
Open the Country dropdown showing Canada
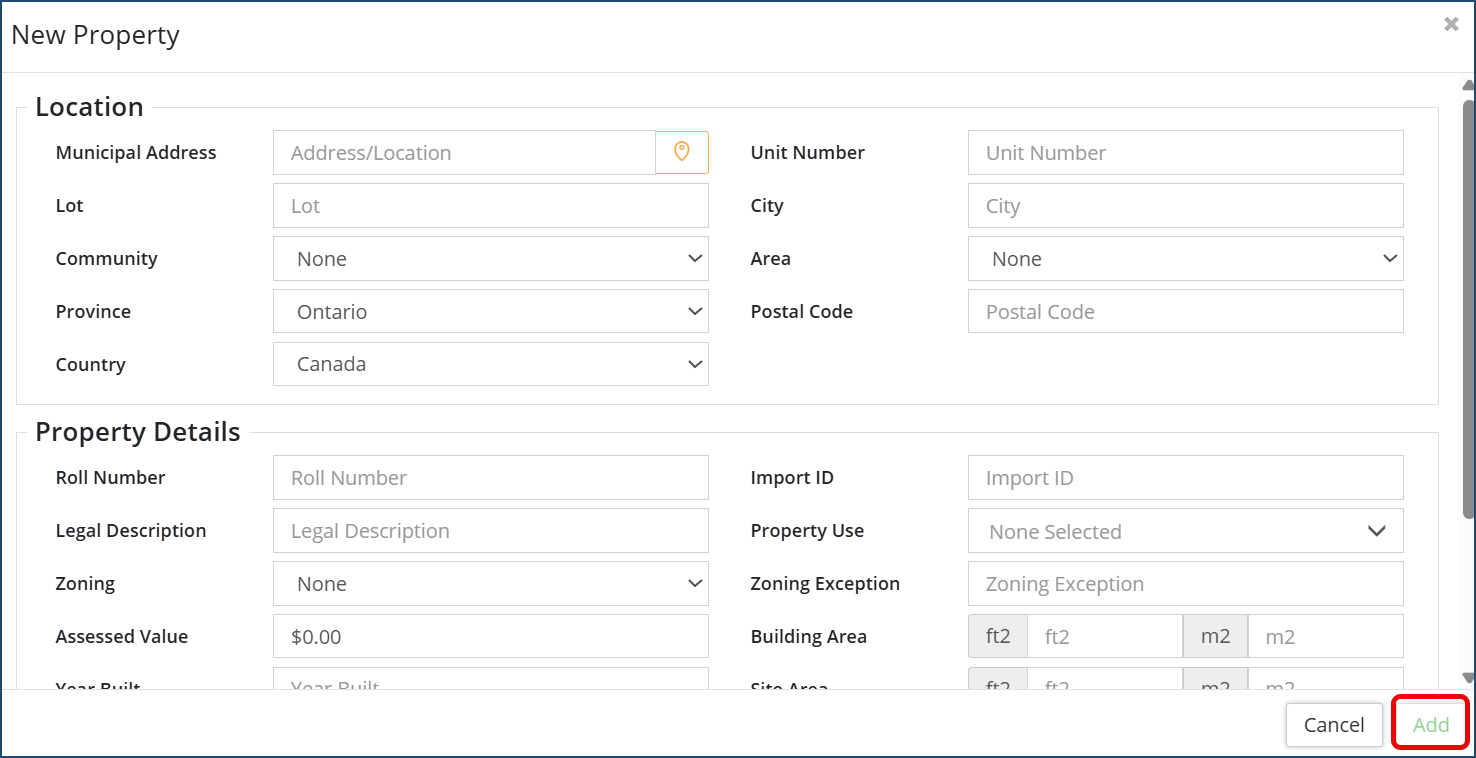[x=490, y=364]
